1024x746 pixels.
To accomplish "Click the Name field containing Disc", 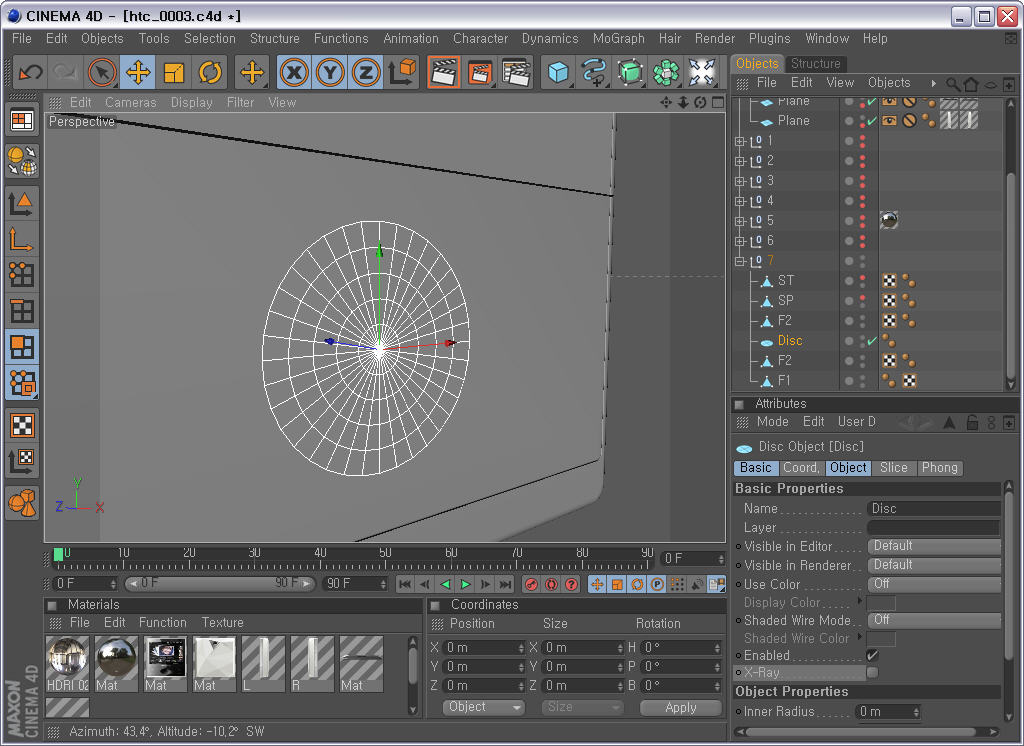I will pos(934,509).
